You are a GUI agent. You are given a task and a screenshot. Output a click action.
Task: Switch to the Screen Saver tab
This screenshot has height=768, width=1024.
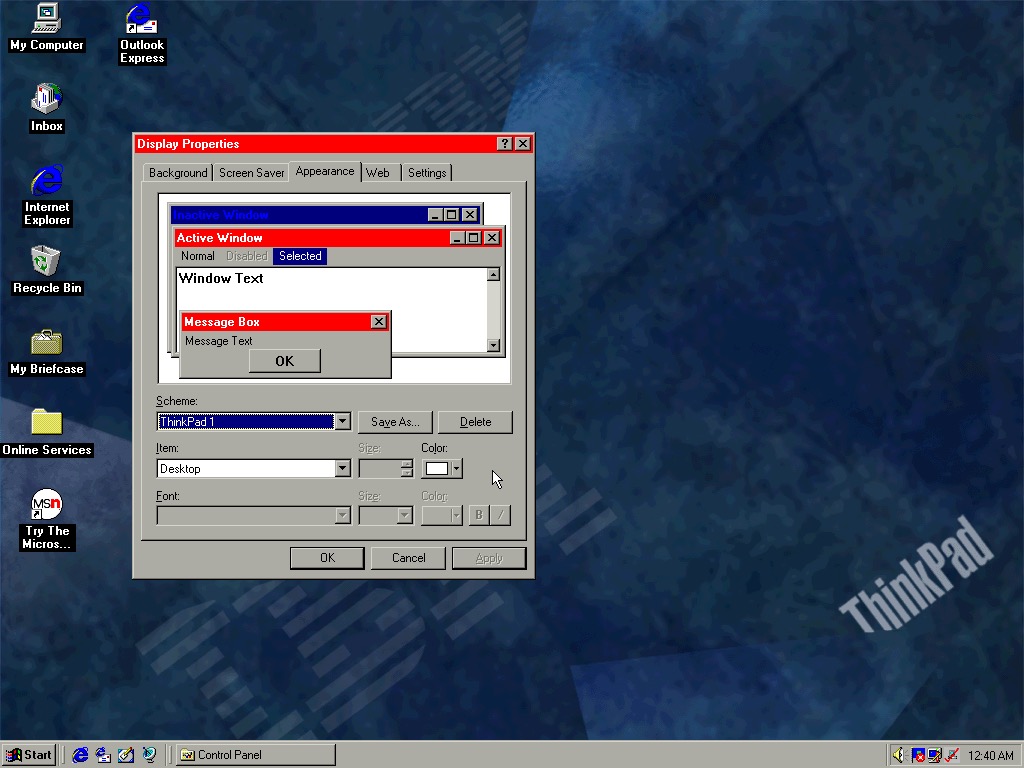point(251,173)
